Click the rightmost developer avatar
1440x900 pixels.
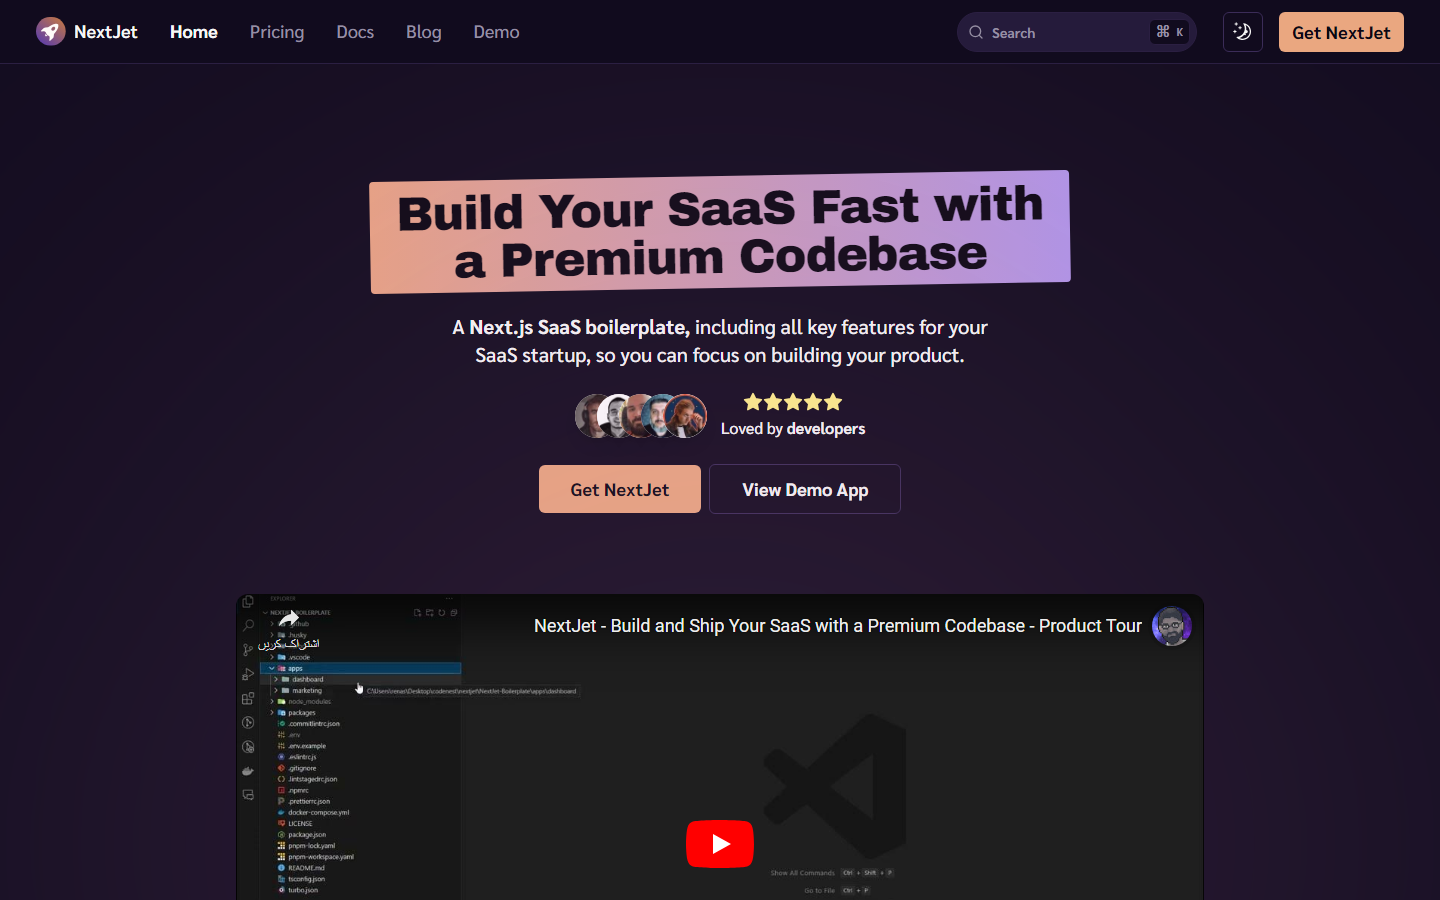pyautogui.click(x=687, y=416)
